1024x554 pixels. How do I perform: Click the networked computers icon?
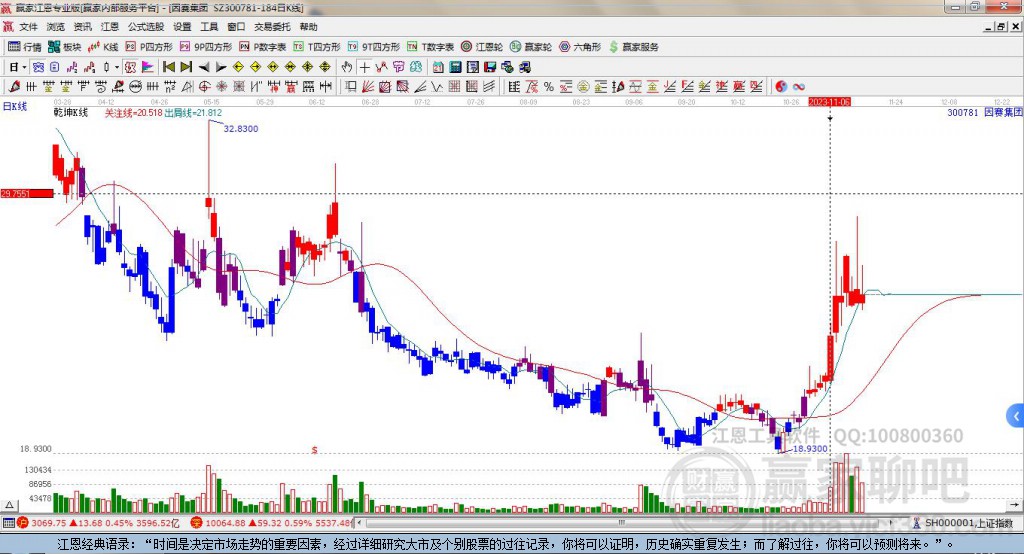(526, 67)
